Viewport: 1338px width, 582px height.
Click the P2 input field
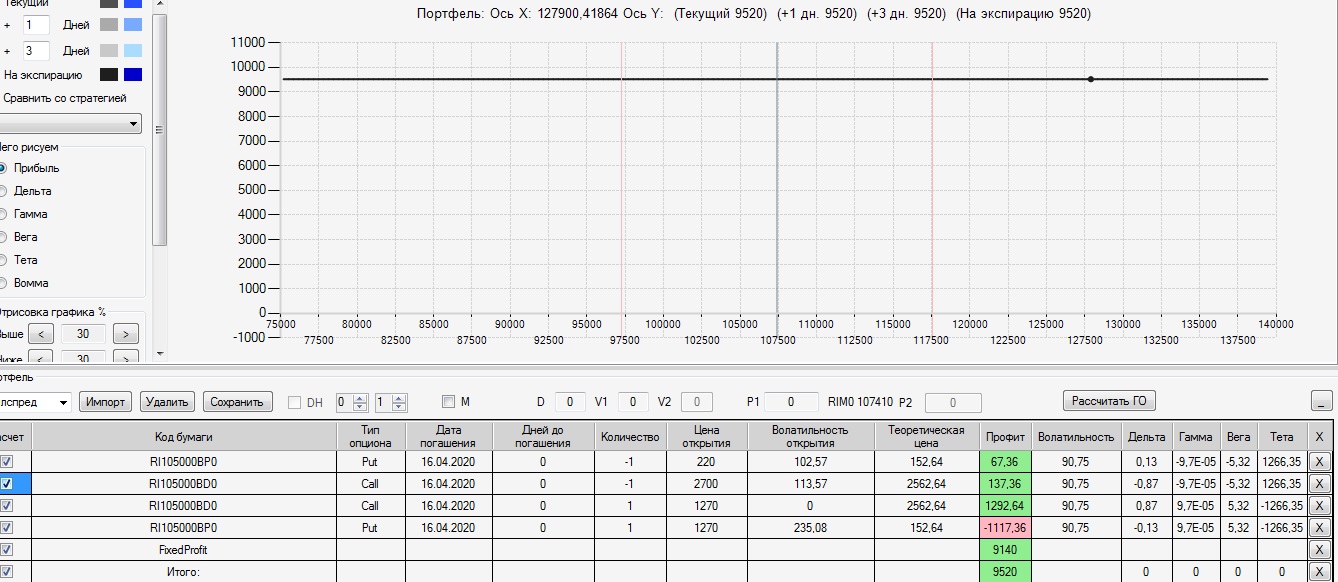953,402
